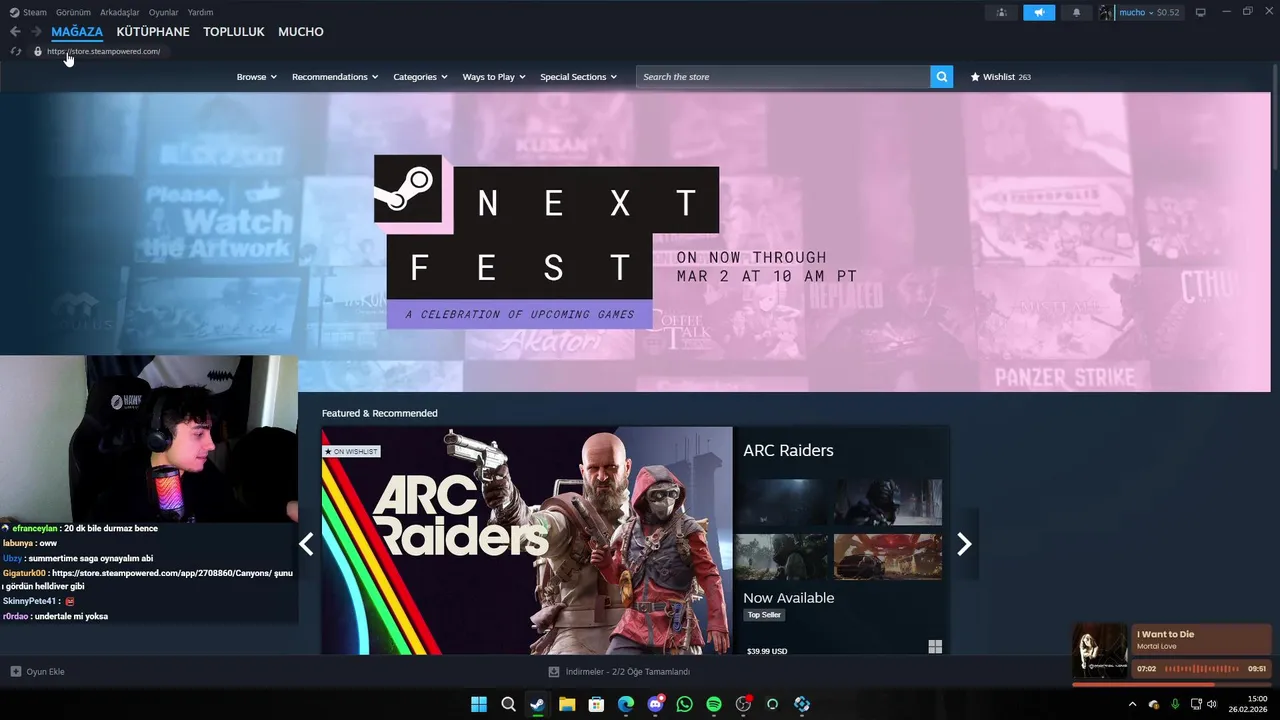The height and width of the screenshot is (720, 1280).
Task: Open Spotify from the taskbar
Action: tap(714, 704)
